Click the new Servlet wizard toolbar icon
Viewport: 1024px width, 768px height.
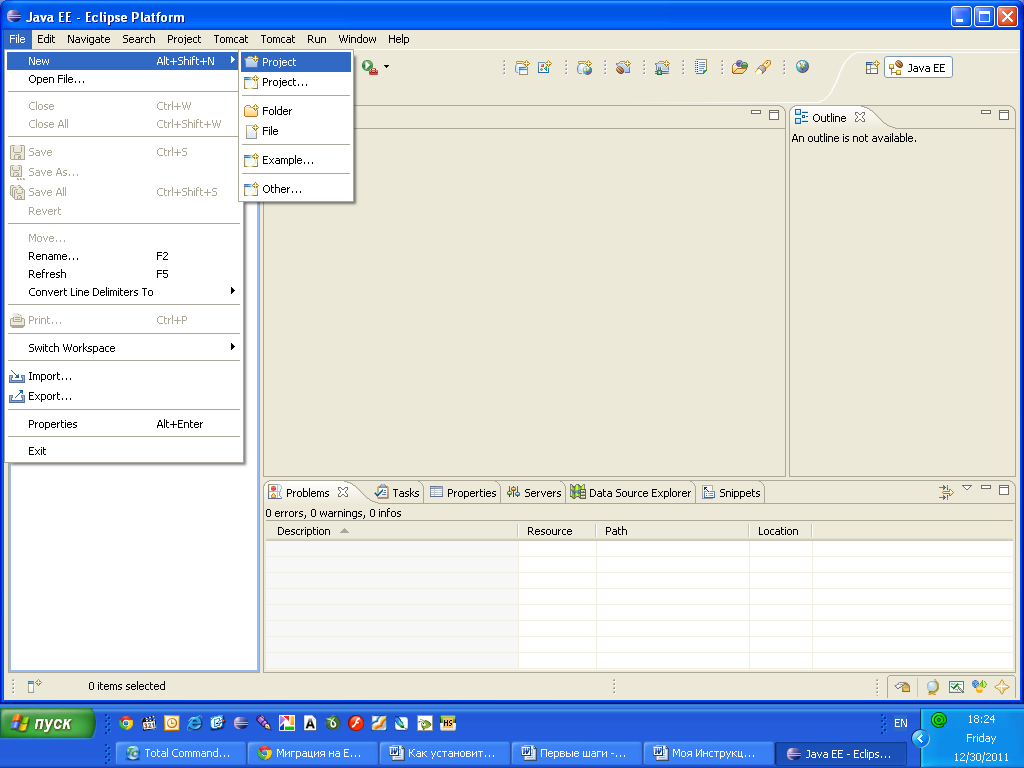pyautogui.click(x=545, y=67)
